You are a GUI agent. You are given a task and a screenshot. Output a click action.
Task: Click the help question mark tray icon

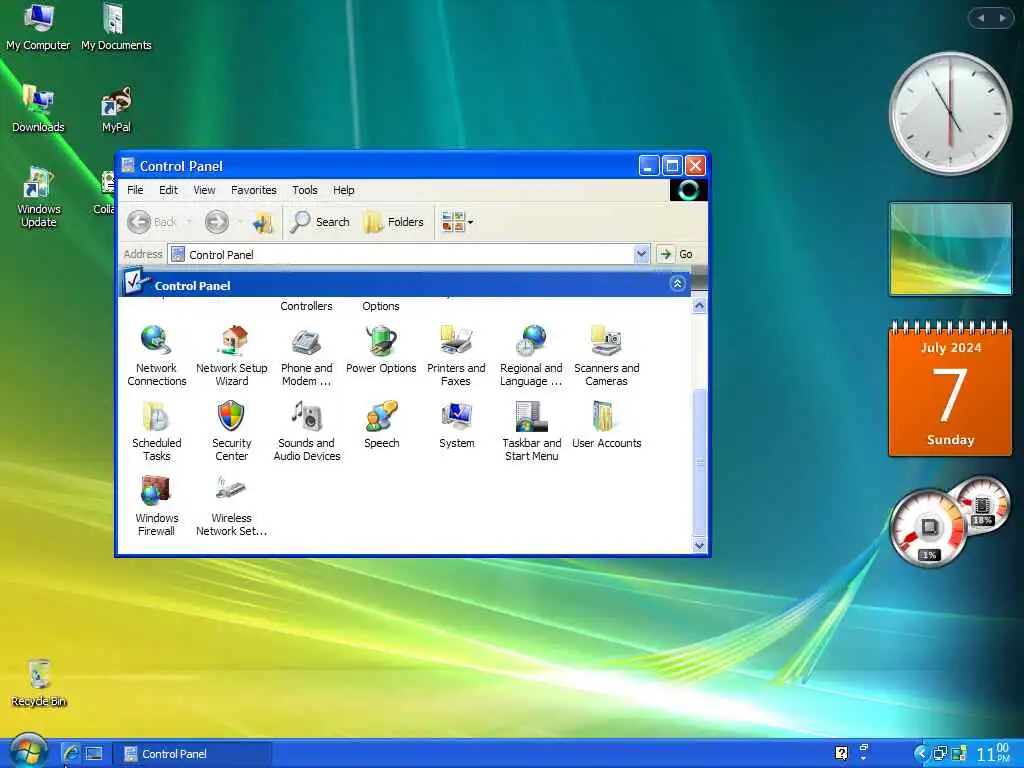(841, 754)
